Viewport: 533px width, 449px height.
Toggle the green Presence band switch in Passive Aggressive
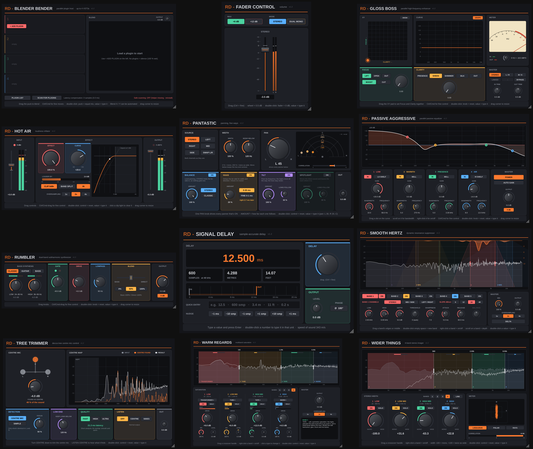(432, 177)
